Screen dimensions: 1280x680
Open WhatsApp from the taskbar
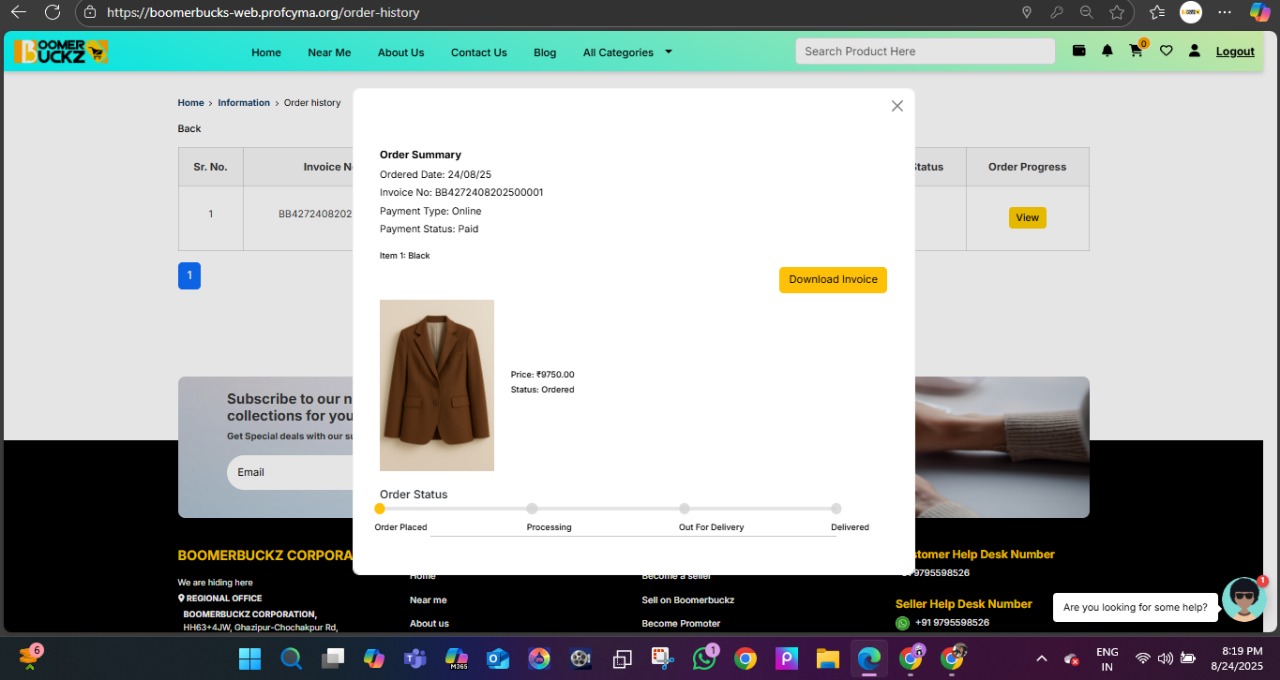(704, 659)
